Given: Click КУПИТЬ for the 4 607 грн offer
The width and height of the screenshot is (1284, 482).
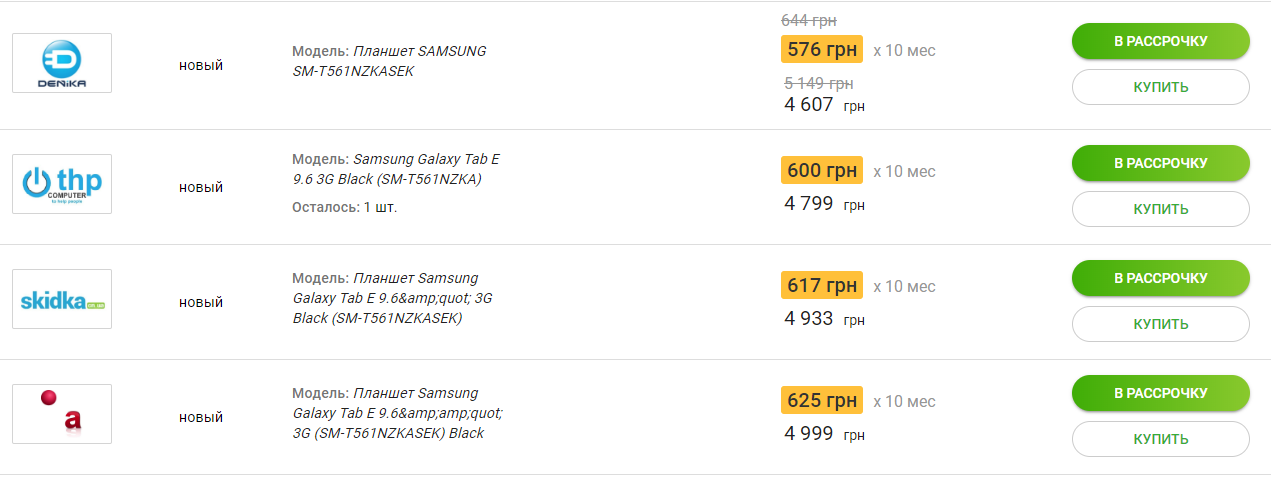Looking at the screenshot, I should click(x=1161, y=87).
